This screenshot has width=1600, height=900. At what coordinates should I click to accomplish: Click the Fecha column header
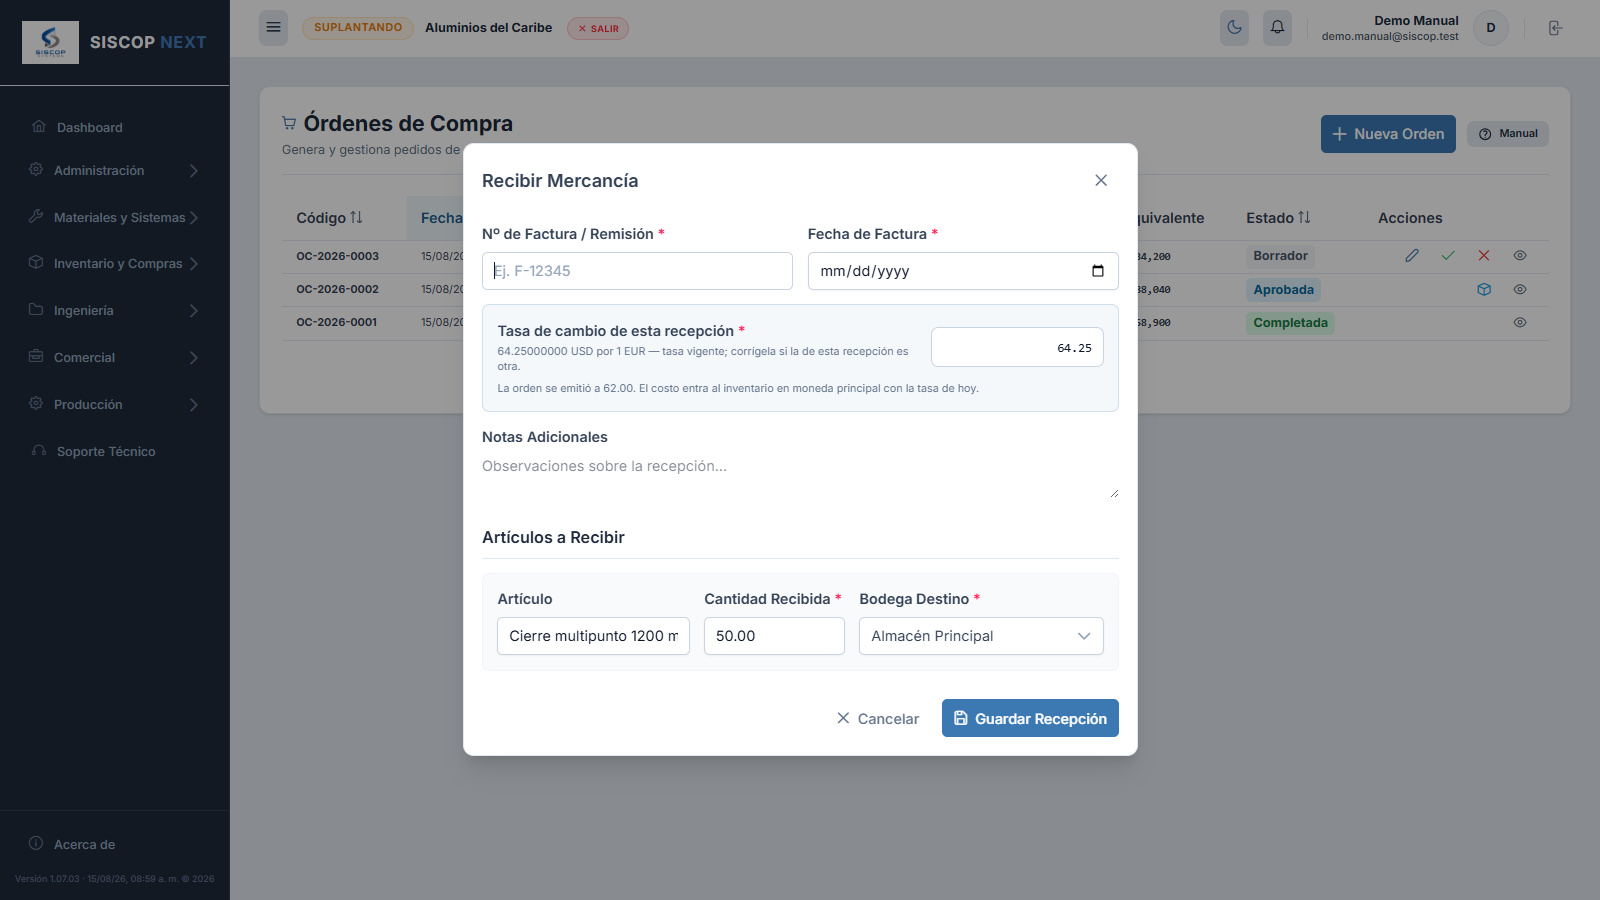click(x=441, y=218)
